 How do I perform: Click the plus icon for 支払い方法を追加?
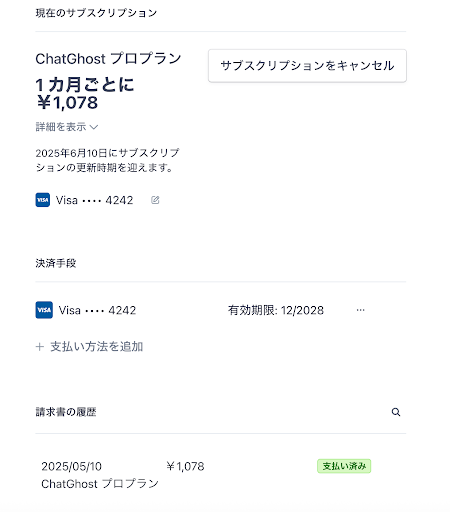pos(40,347)
